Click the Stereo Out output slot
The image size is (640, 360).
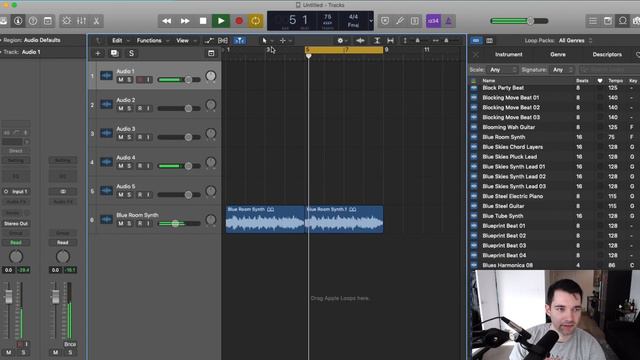[x=16, y=224]
